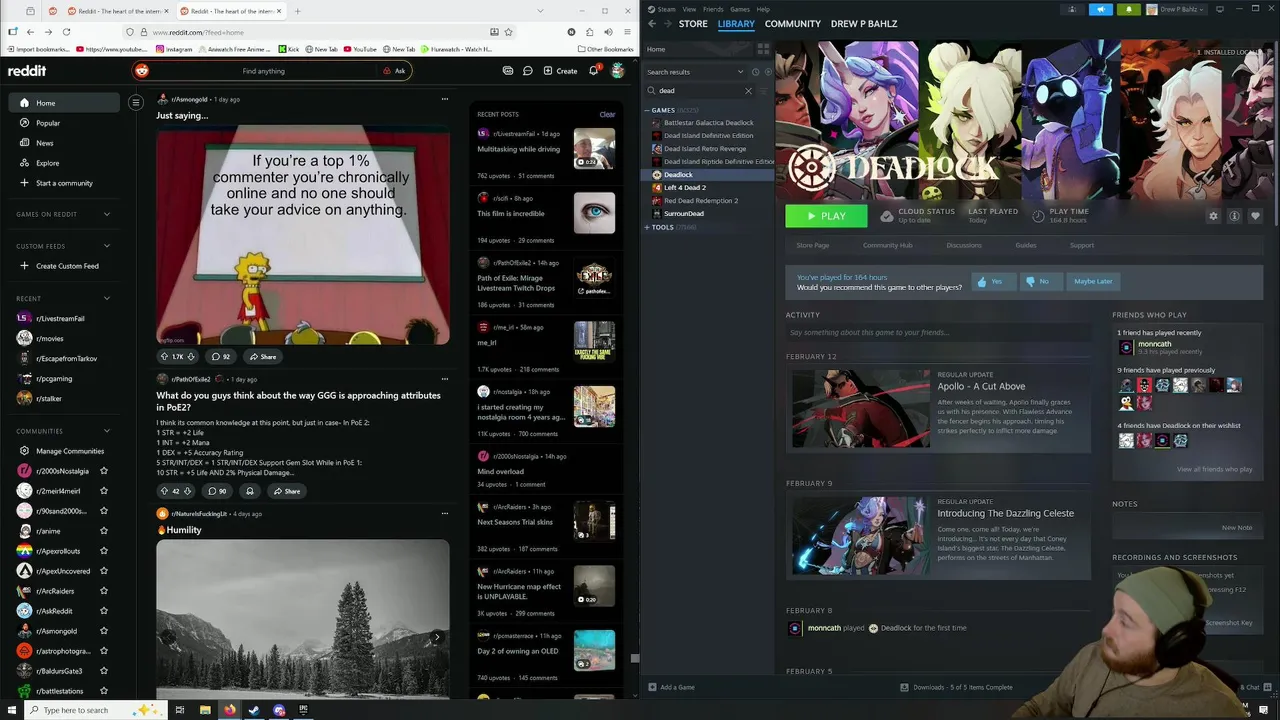
Task: Create a new Reddit post
Action: (x=560, y=71)
